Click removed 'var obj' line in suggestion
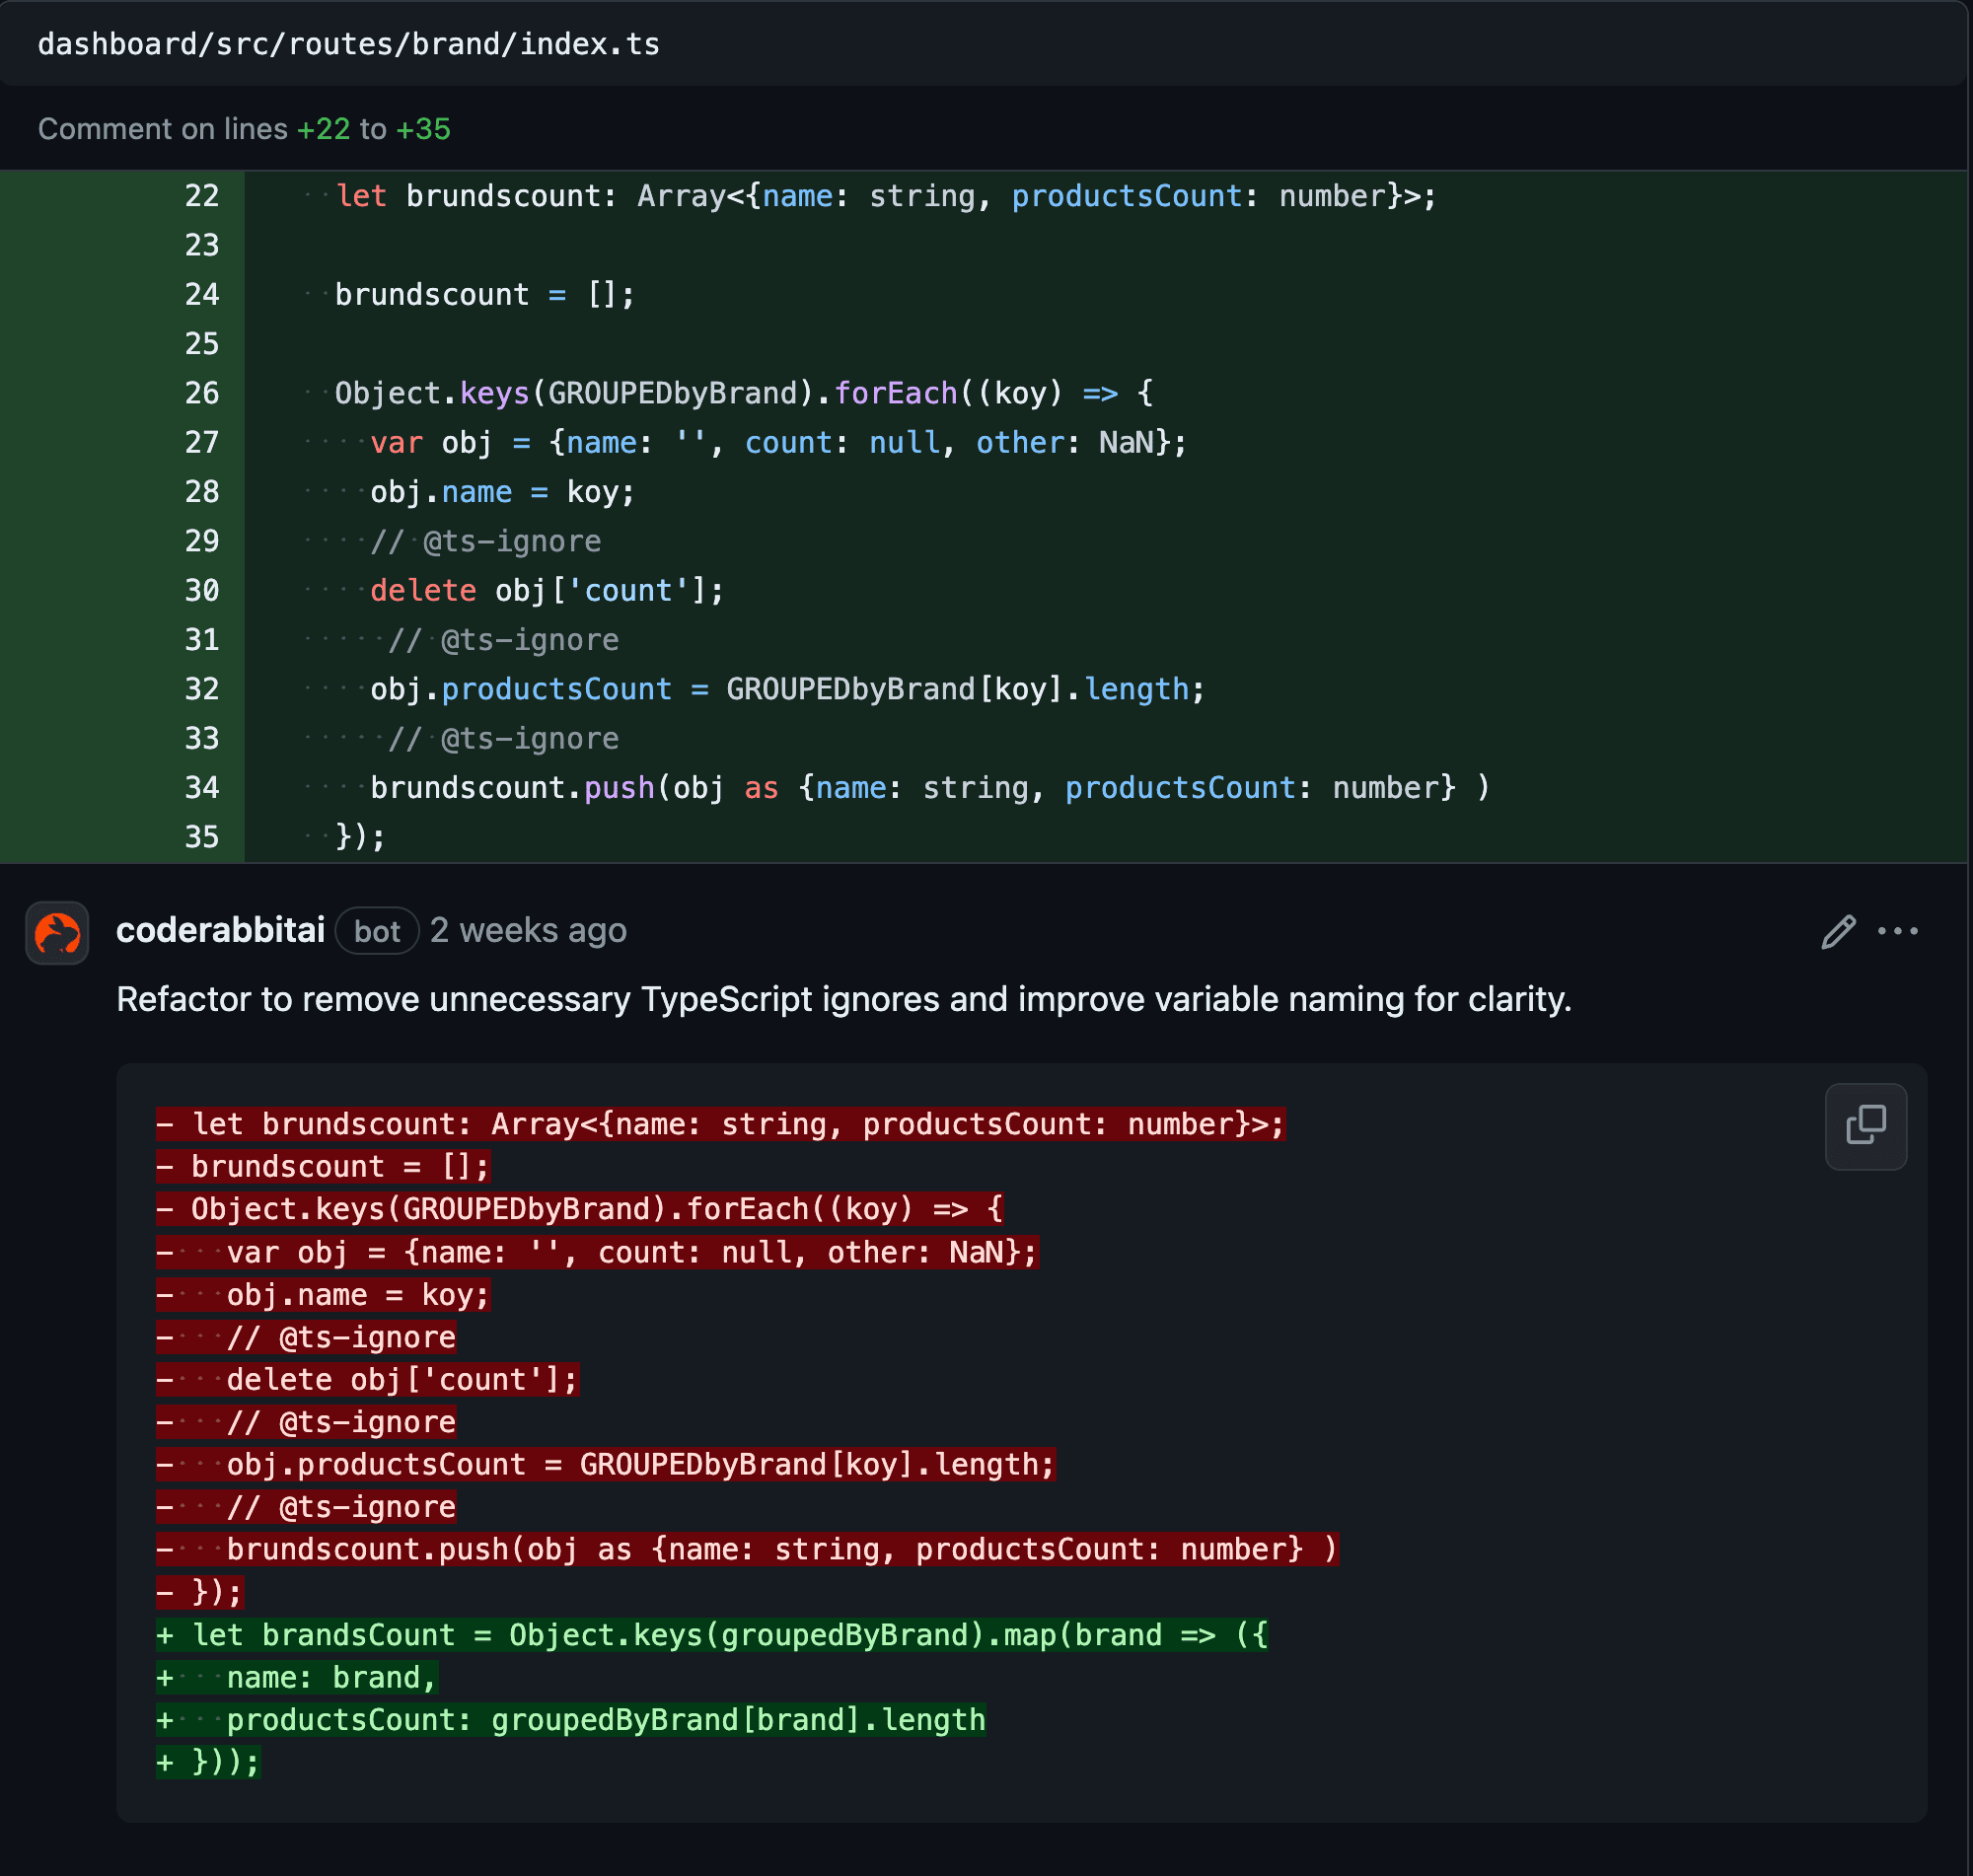 pyautogui.click(x=597, y=1252)
